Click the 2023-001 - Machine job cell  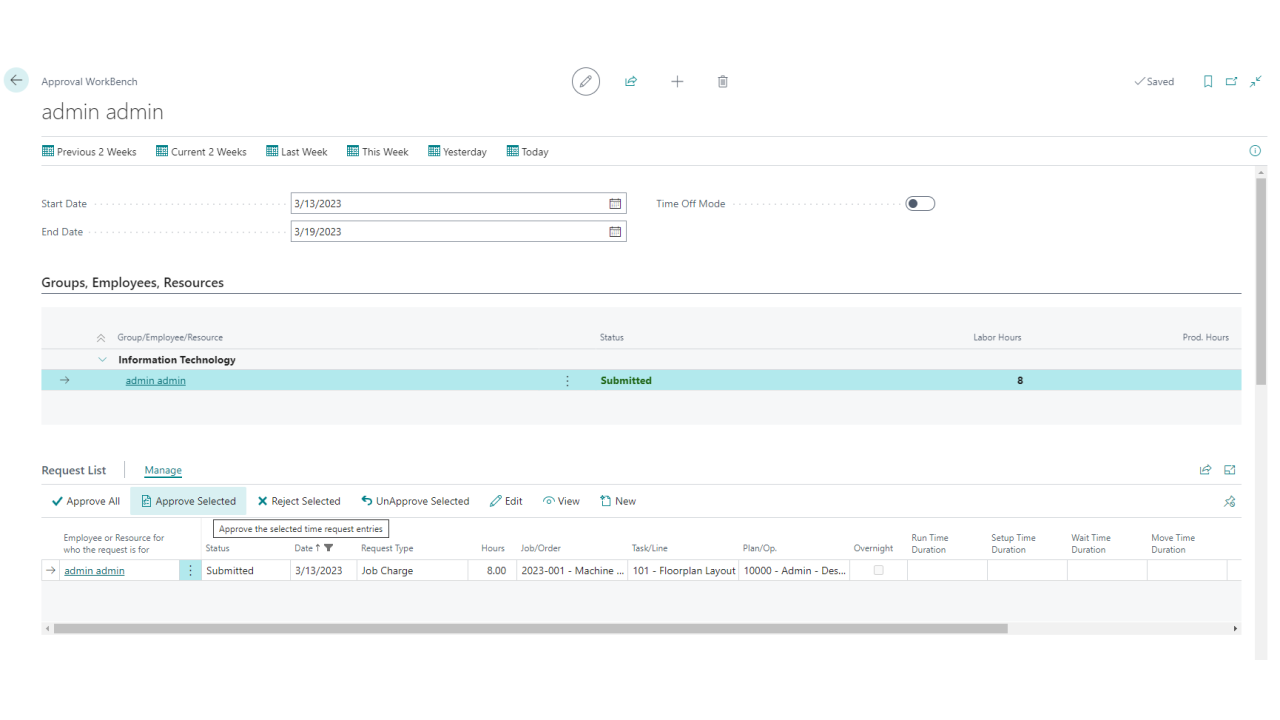pyautogui.click(x=573, y=570)
